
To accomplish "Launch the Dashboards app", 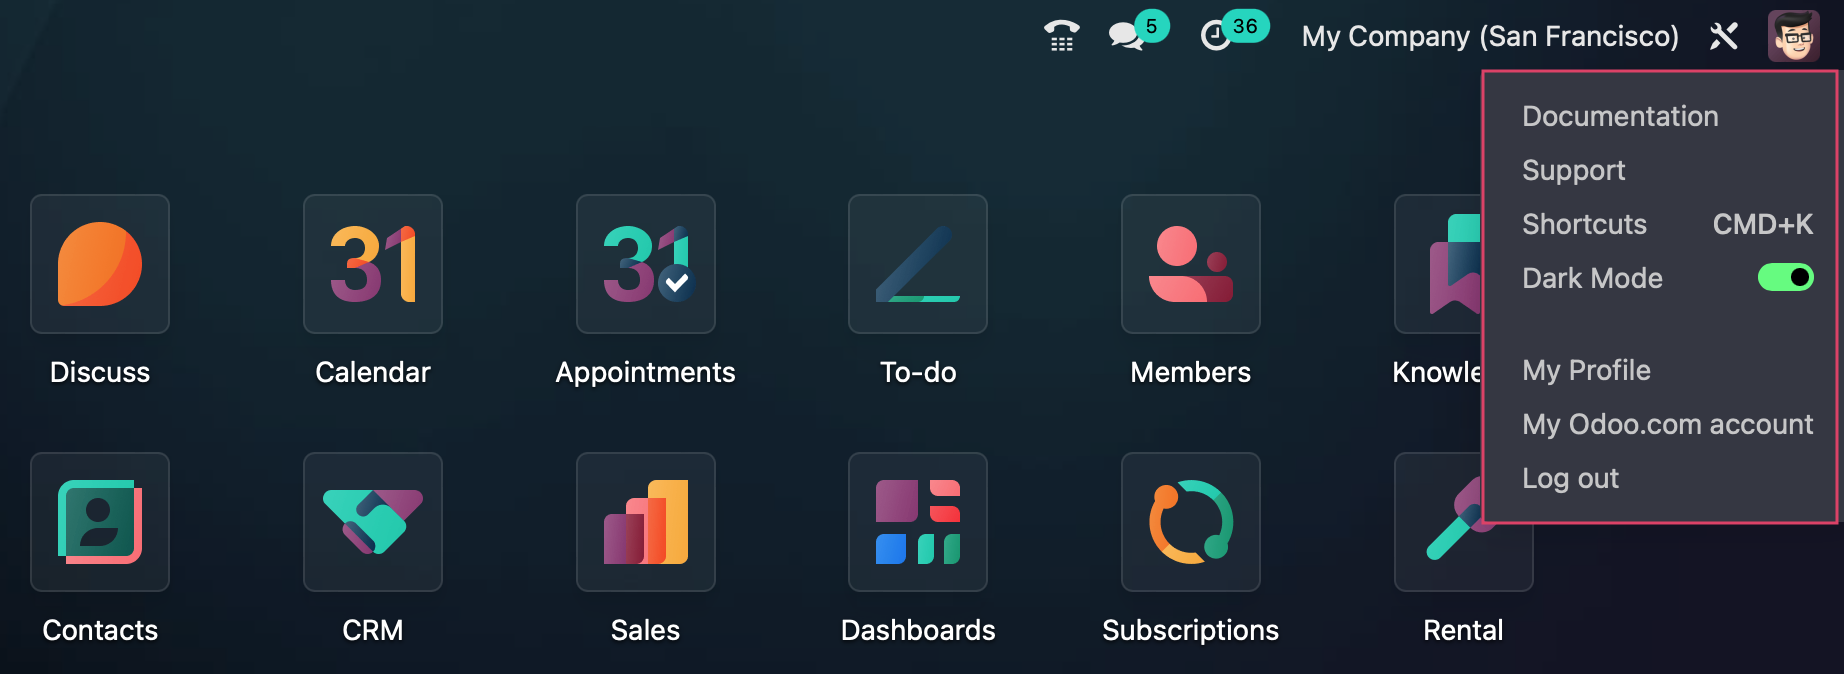I will 918,522.
